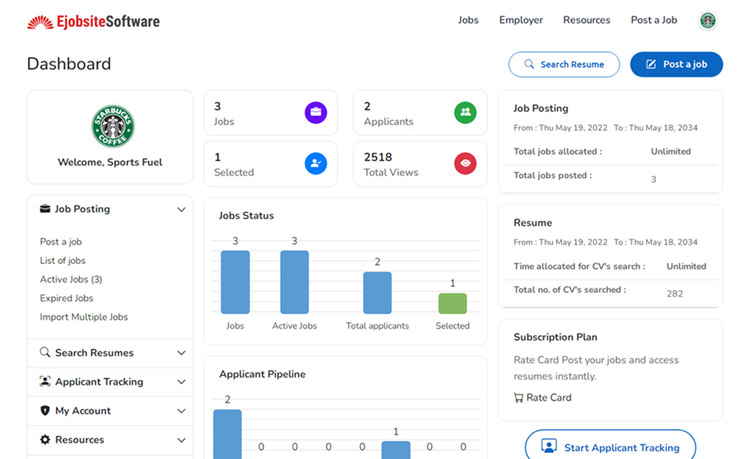The width and height of the screenshot is (750, 459).
Task: Click the 'Time allocated for CV's search :' label
Action: pyautogui.click(x=579, y=266)
